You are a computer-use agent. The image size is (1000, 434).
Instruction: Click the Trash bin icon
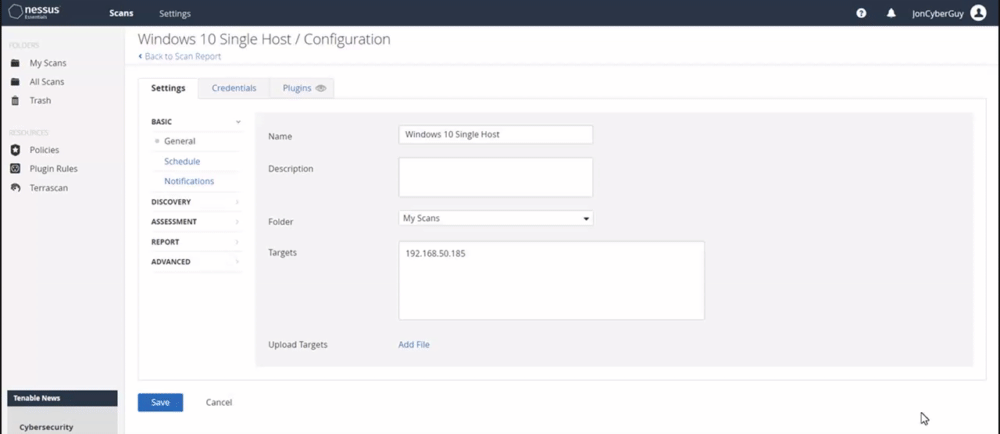(x=15, y=100)
